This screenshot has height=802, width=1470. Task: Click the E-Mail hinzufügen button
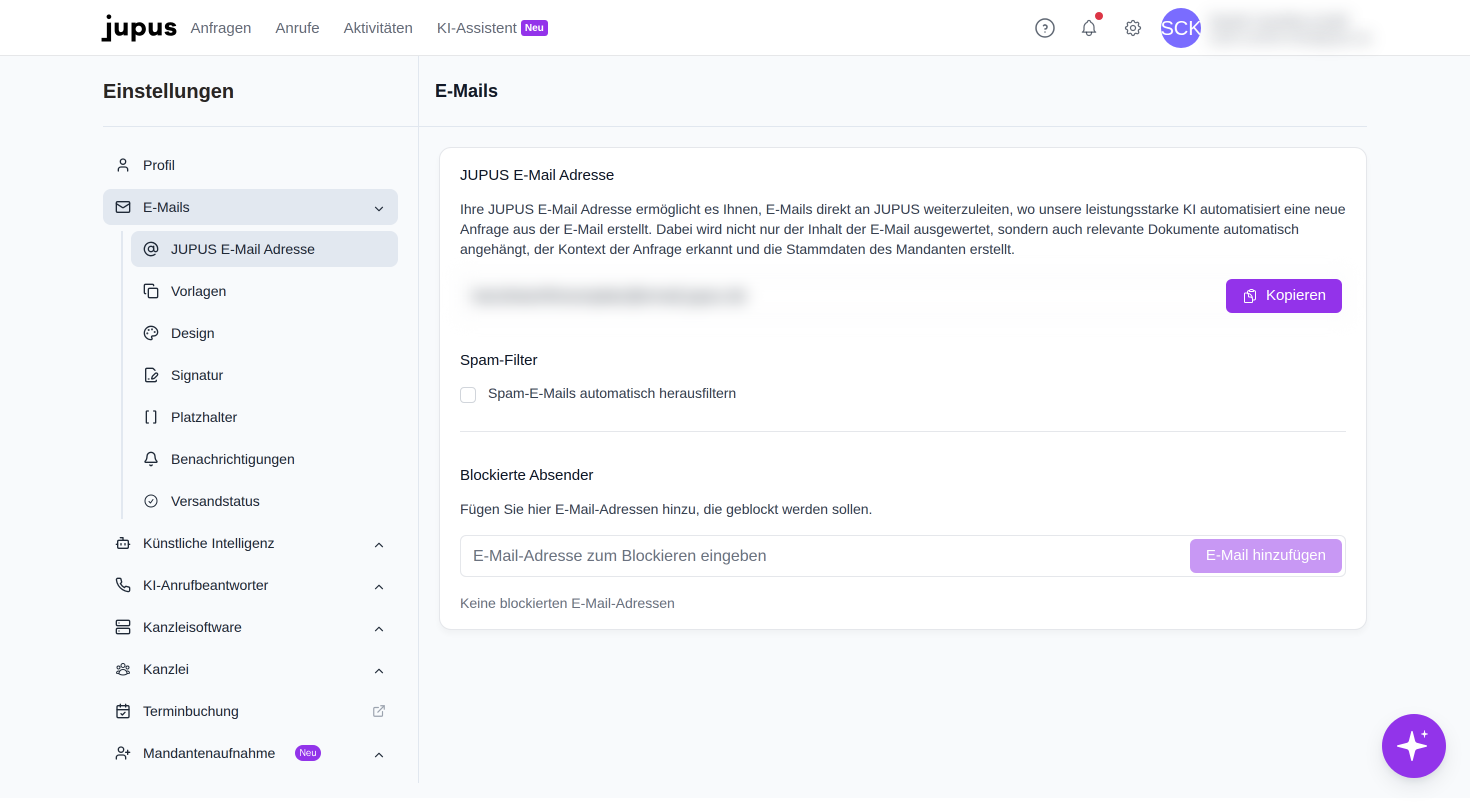[x=1266, y=556]
